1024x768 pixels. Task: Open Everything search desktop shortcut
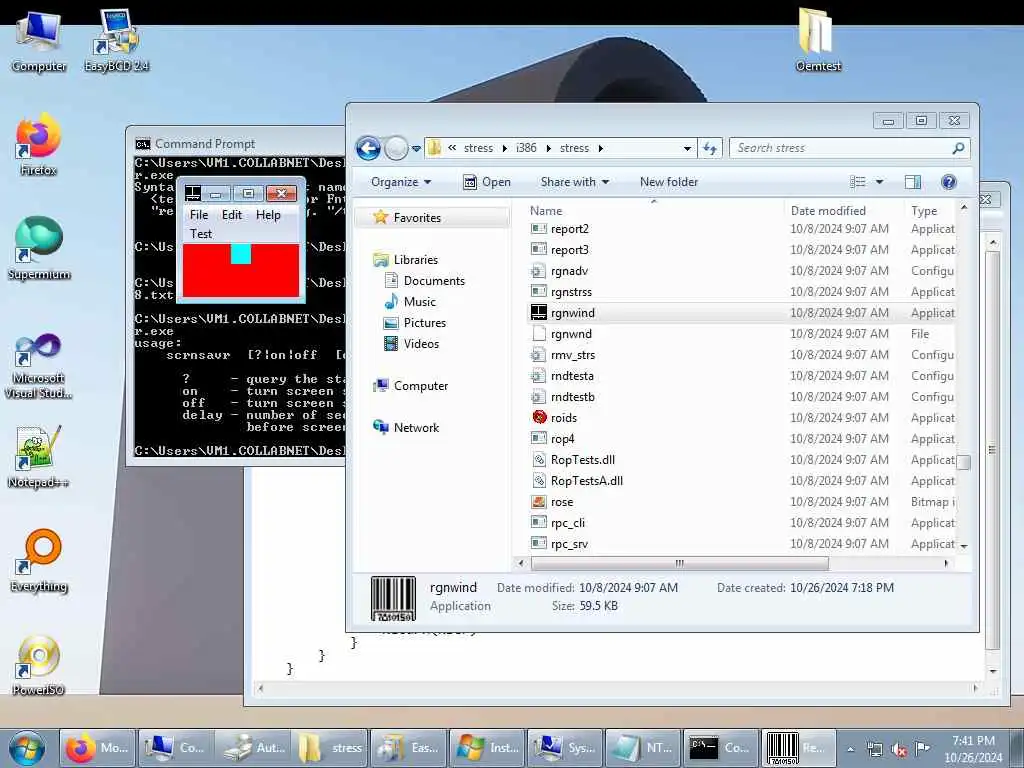39,561
